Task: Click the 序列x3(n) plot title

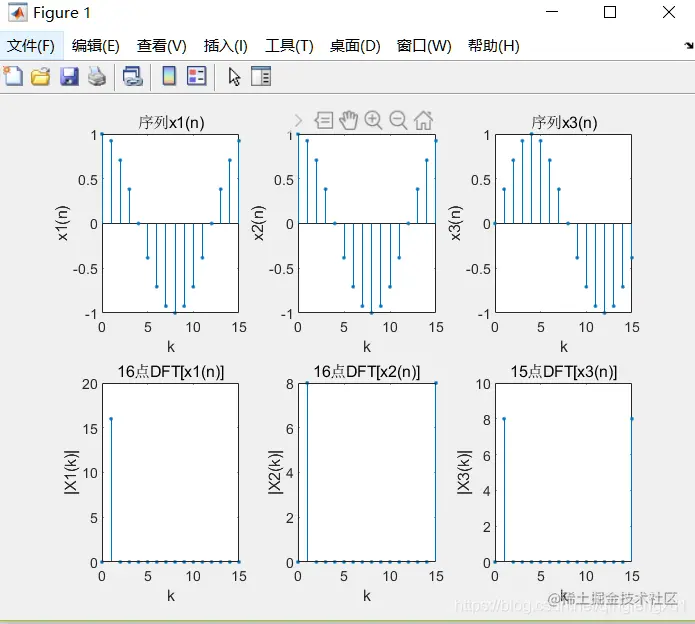Action: 564,122
